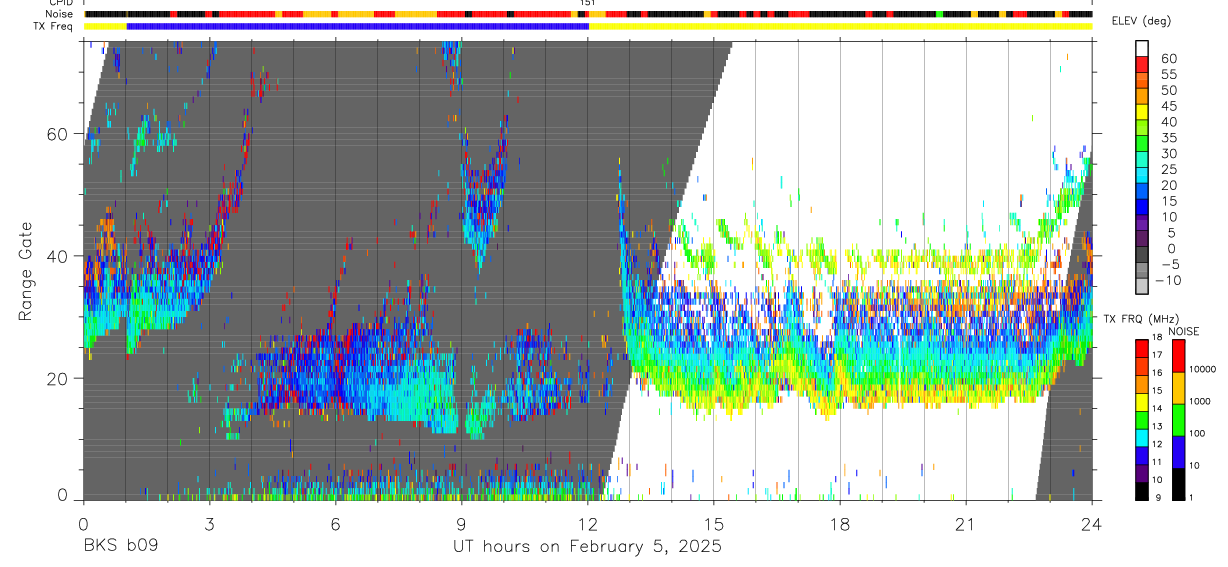Click the '12' tick label on the UT hours axis
This screenshot has width=1228, height=567.
coord(587,524)
